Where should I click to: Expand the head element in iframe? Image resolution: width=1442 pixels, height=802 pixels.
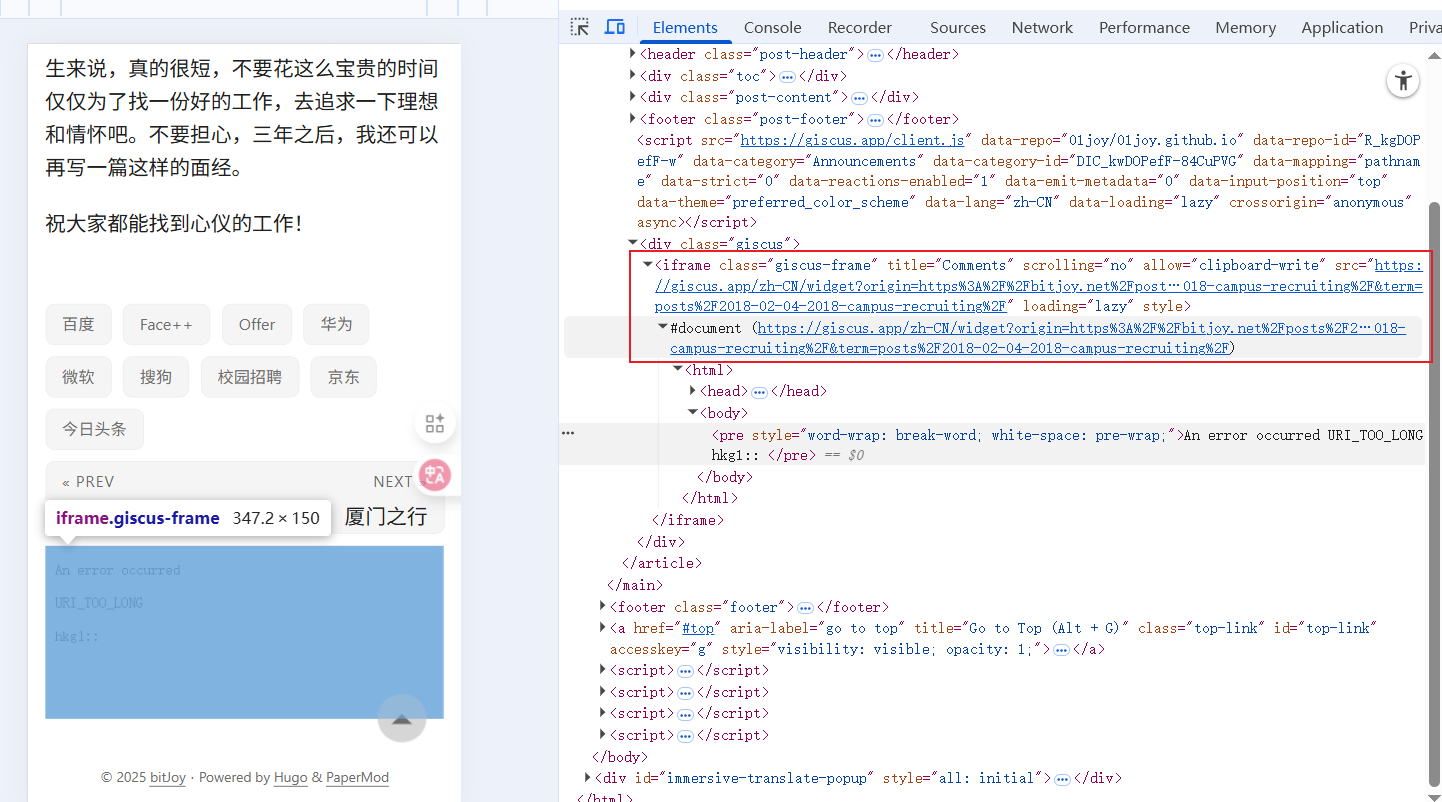[x=693, y=391]
